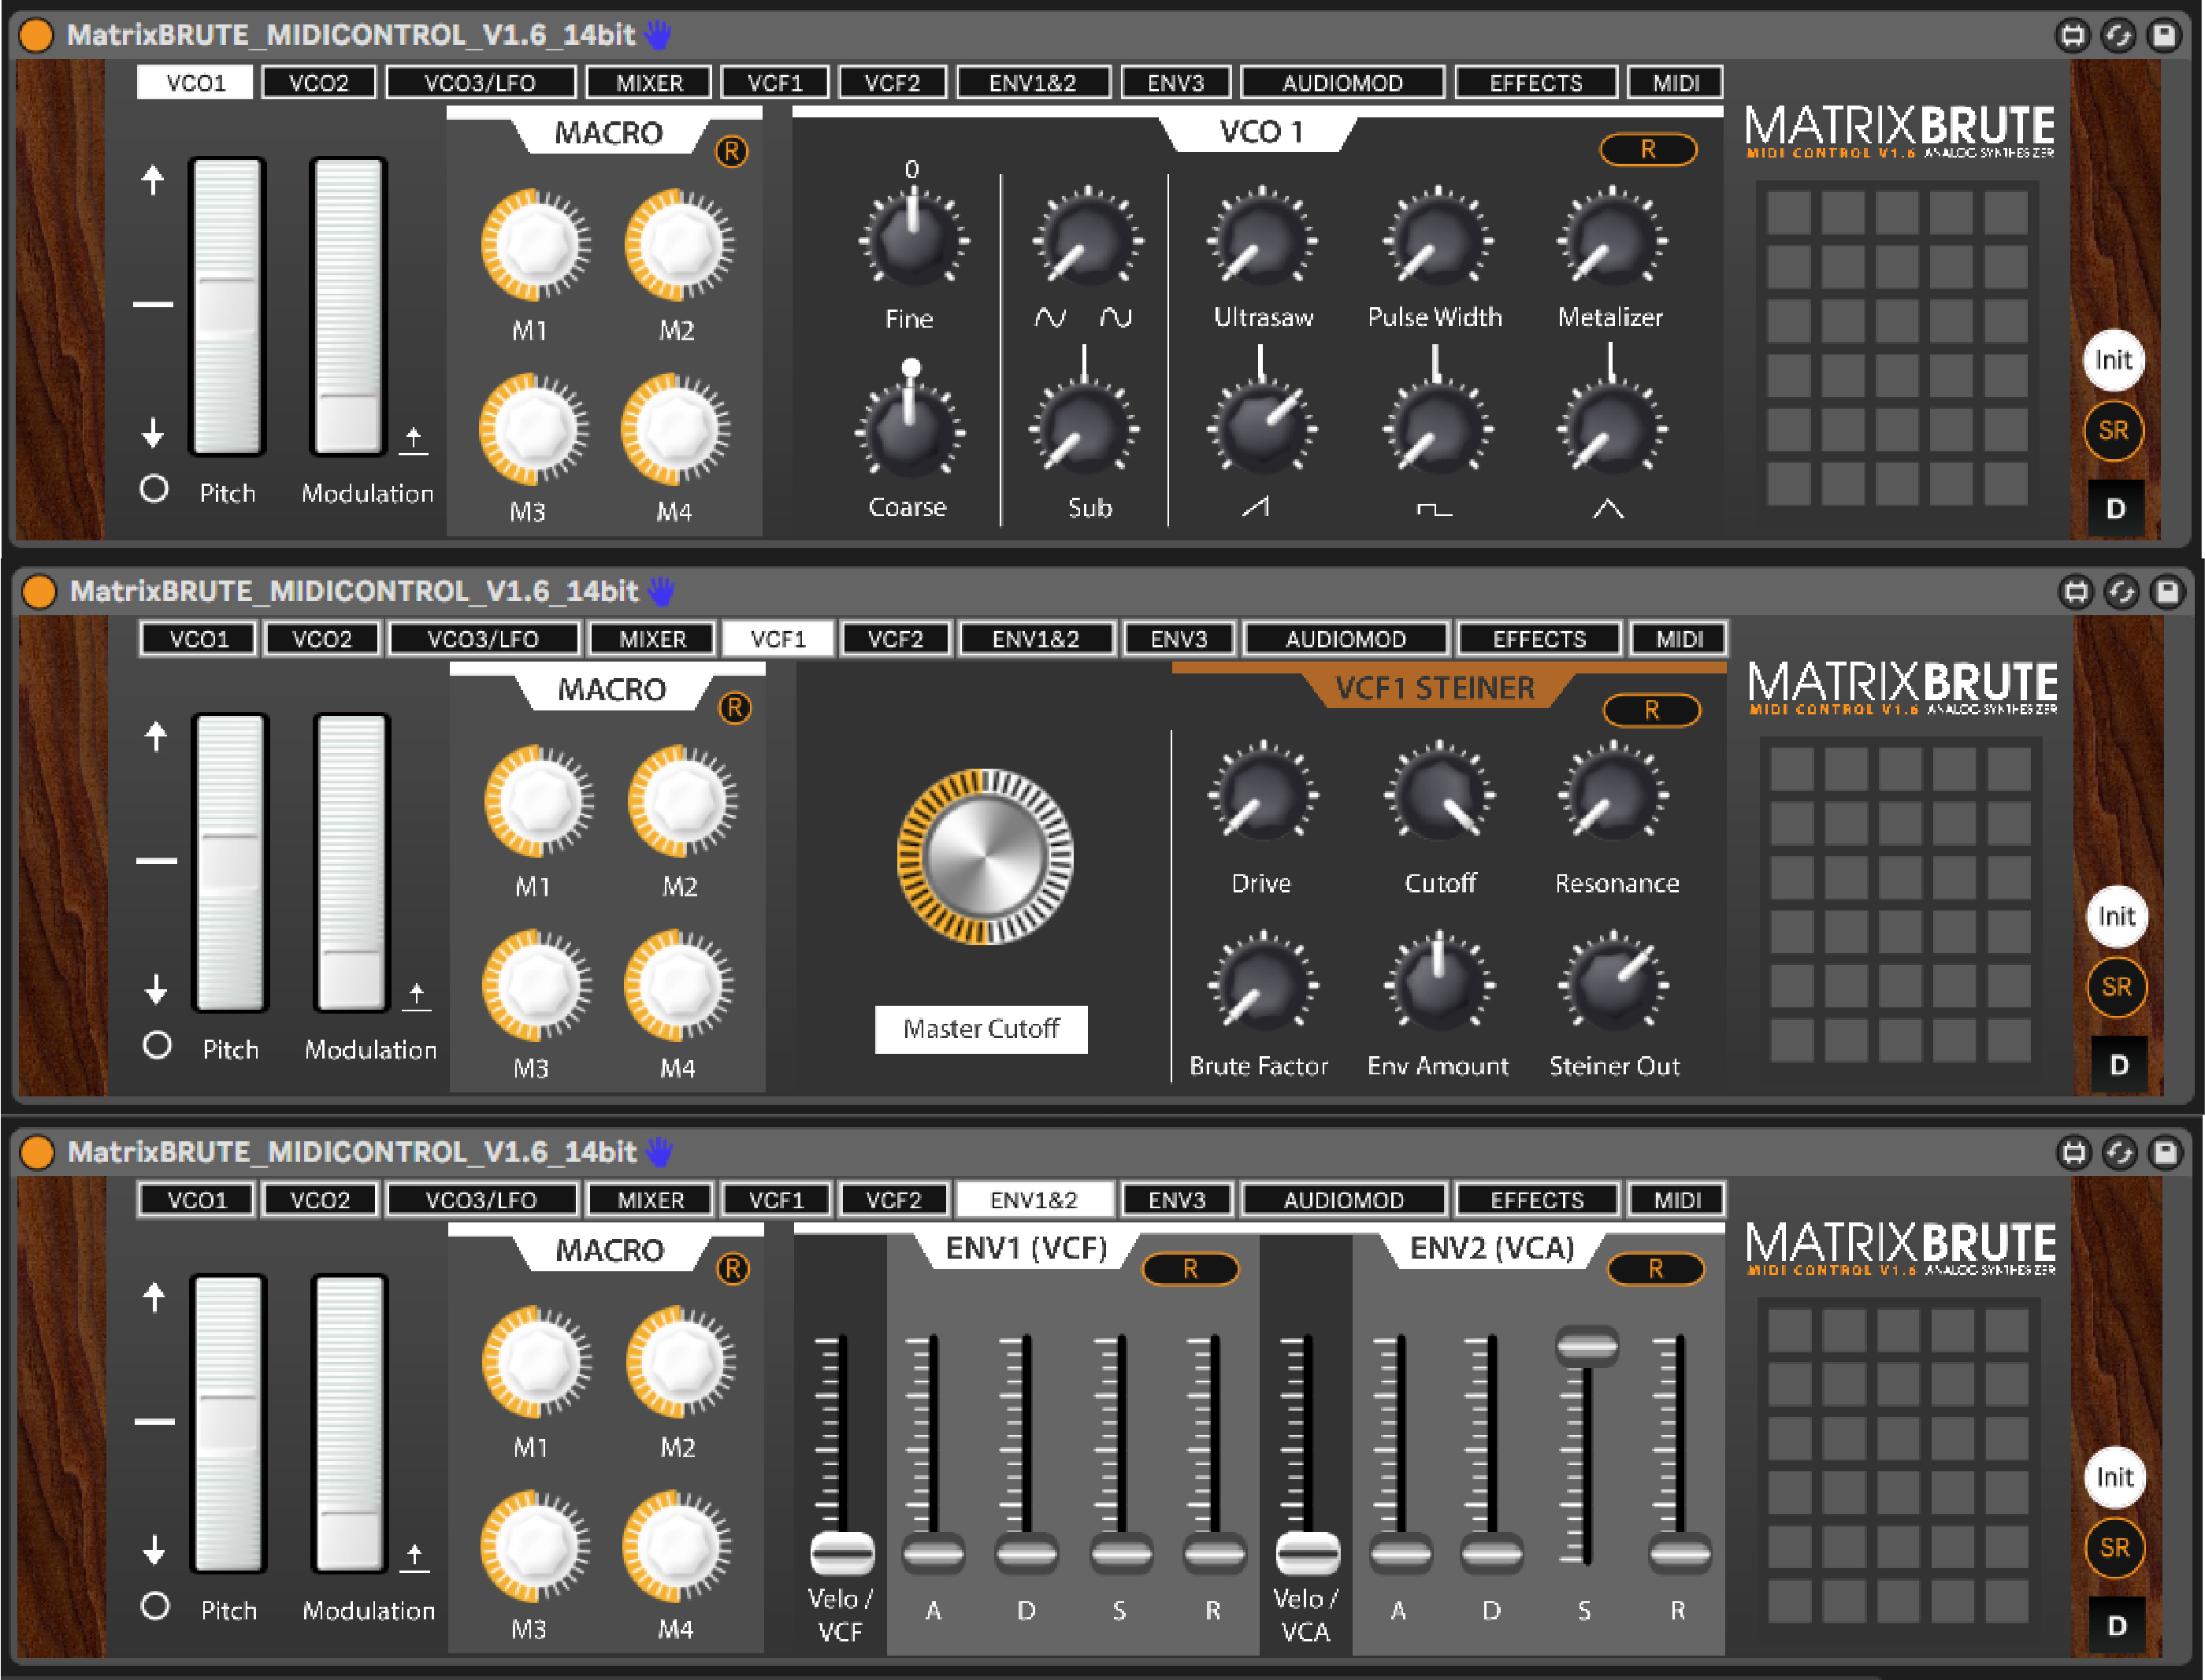Click the pitch up arrow in middle device
The width and height of the screenshot is (2205, 1680).
(155, 737)
